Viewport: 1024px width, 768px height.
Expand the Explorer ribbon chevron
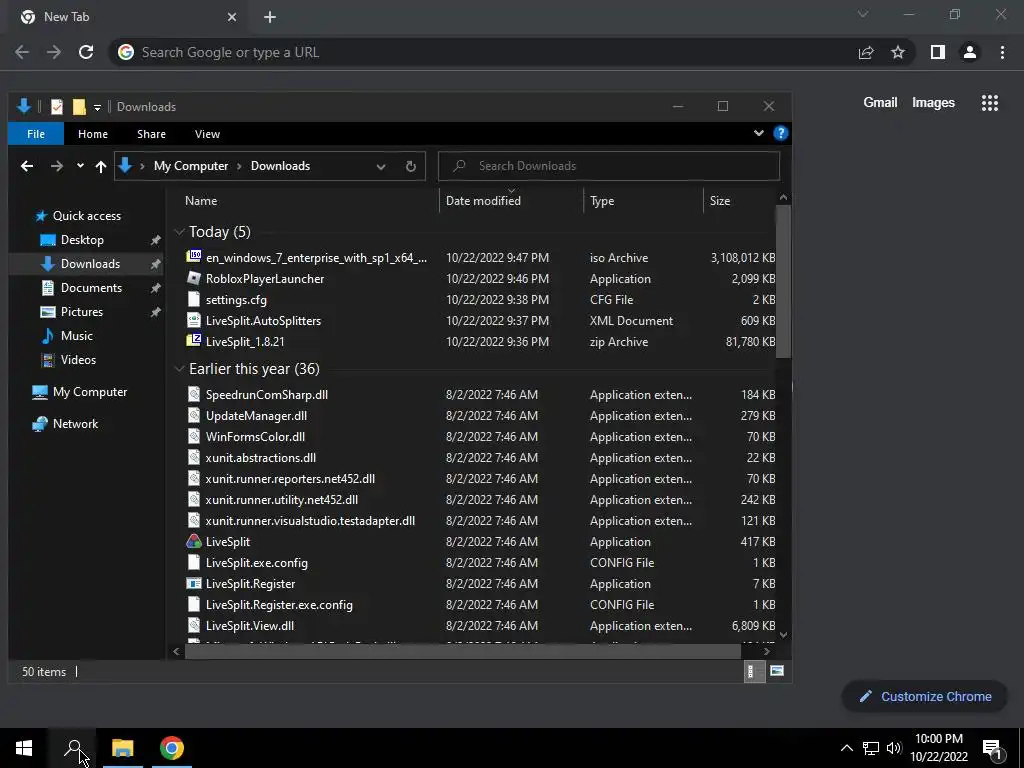click(758, 133)
